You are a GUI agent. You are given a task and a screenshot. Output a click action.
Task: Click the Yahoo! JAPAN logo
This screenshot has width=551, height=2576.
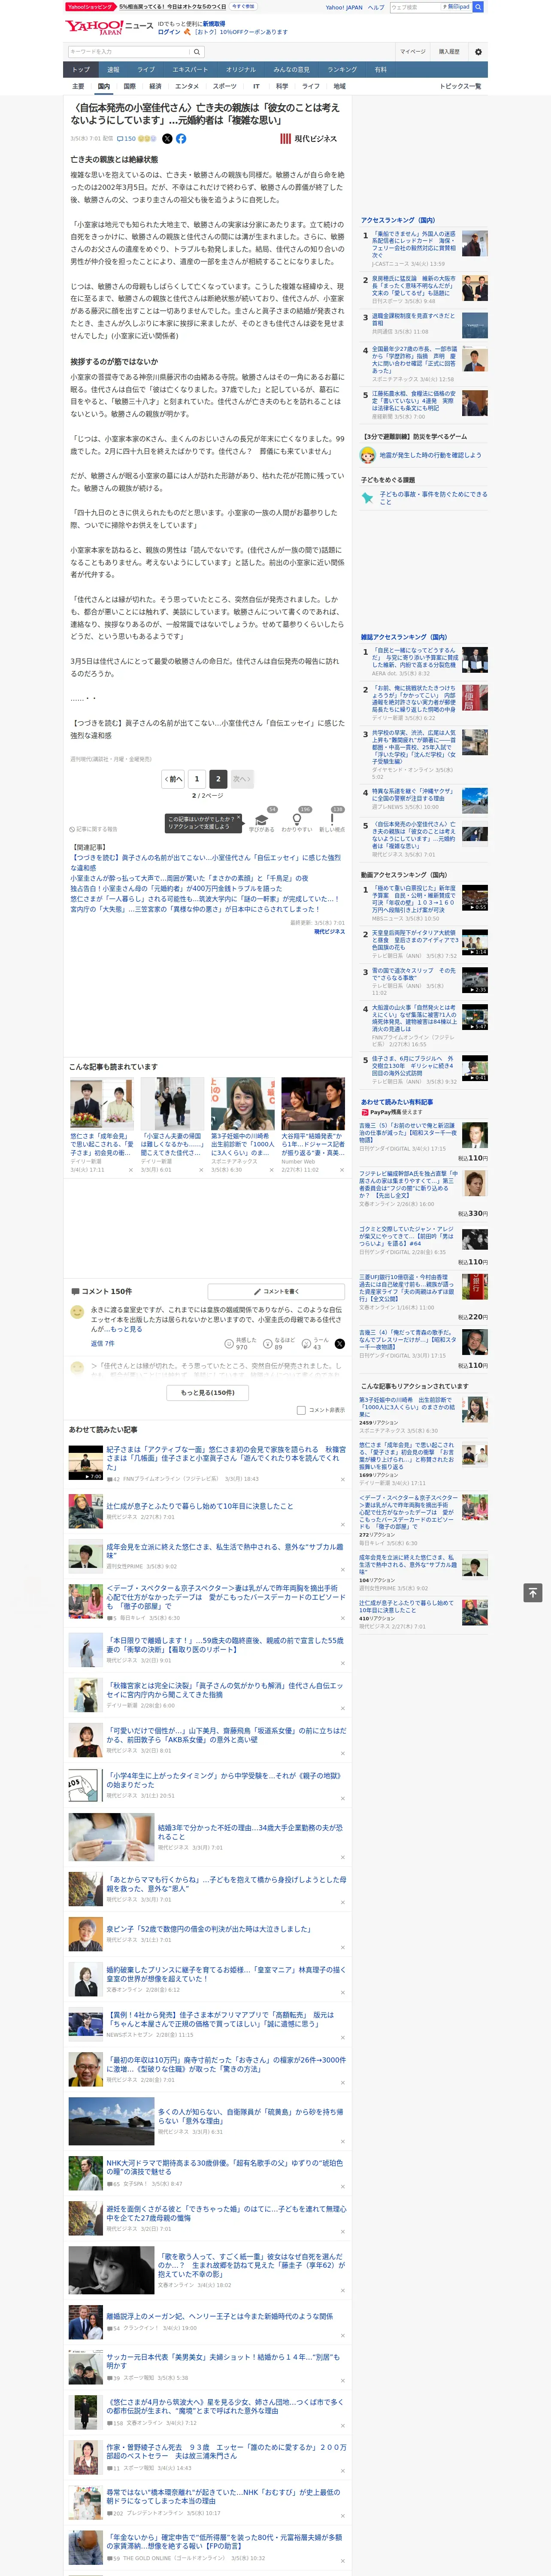[94, 27]
